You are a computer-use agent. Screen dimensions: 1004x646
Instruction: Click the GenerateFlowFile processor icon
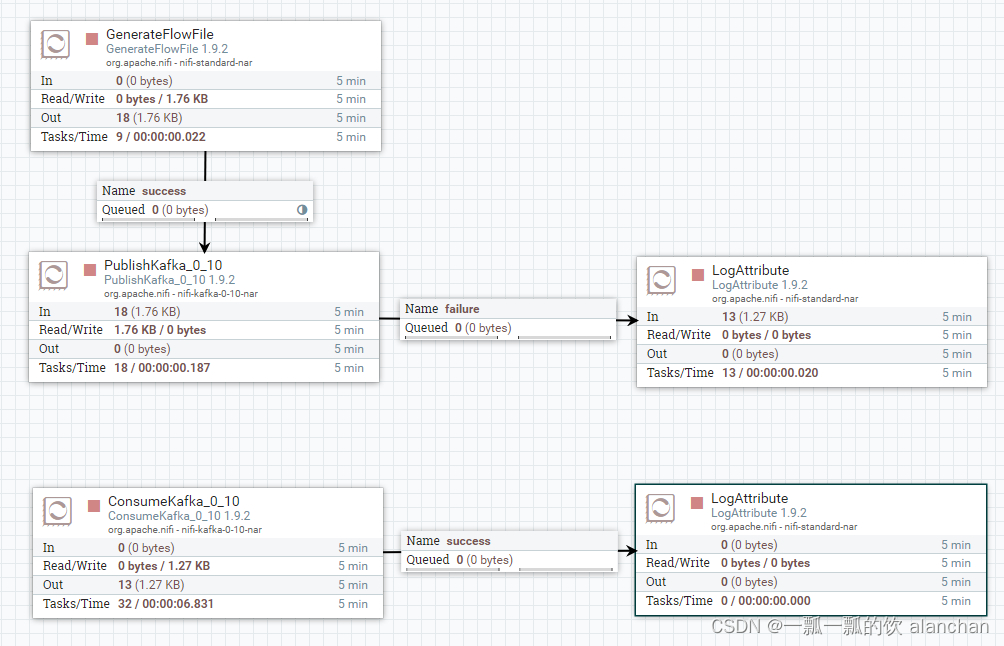[56, 44]
